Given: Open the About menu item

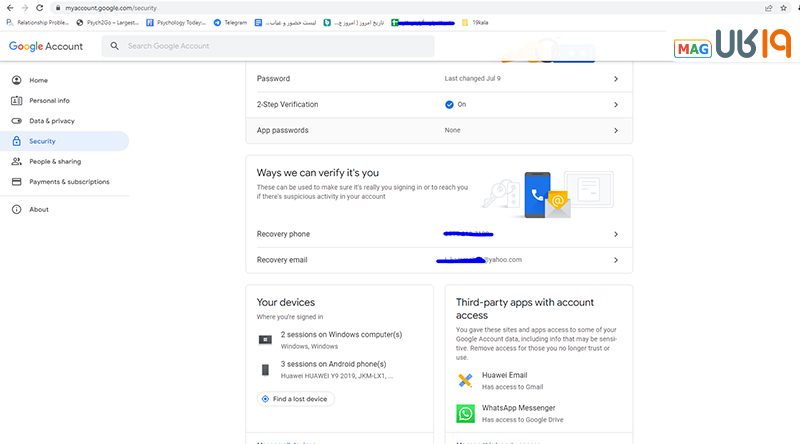Looking at the screenshot, I should (39, 209).
